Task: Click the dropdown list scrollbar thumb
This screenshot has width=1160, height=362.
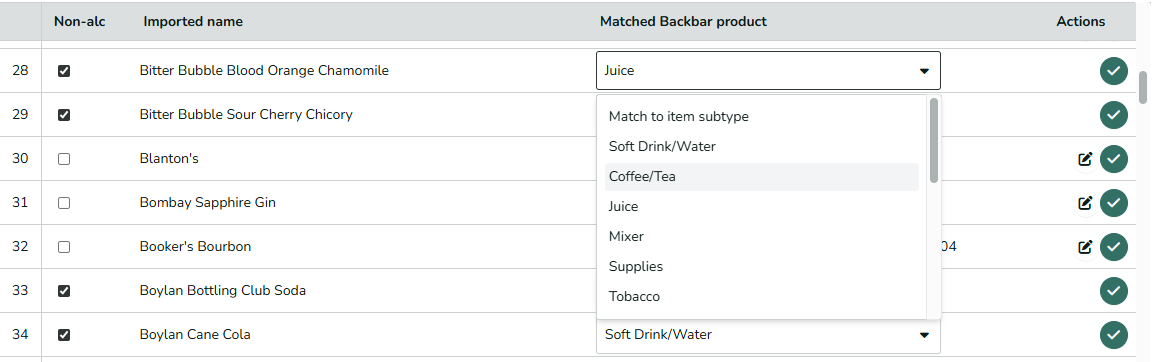Action: coord(934,140)
